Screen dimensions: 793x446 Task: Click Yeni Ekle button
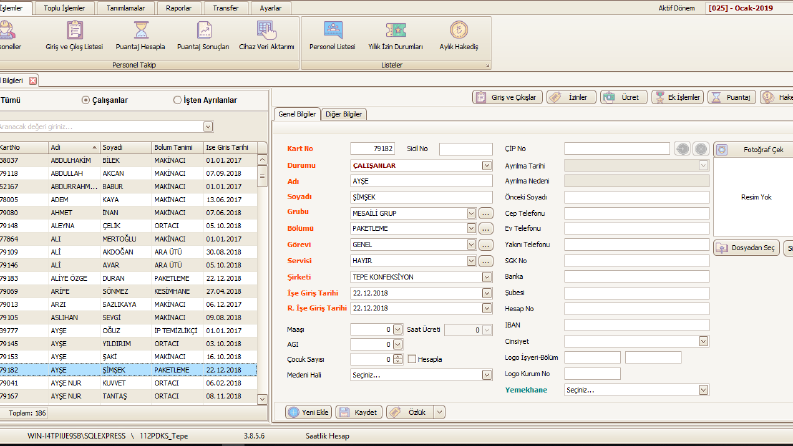pos(308,412)
